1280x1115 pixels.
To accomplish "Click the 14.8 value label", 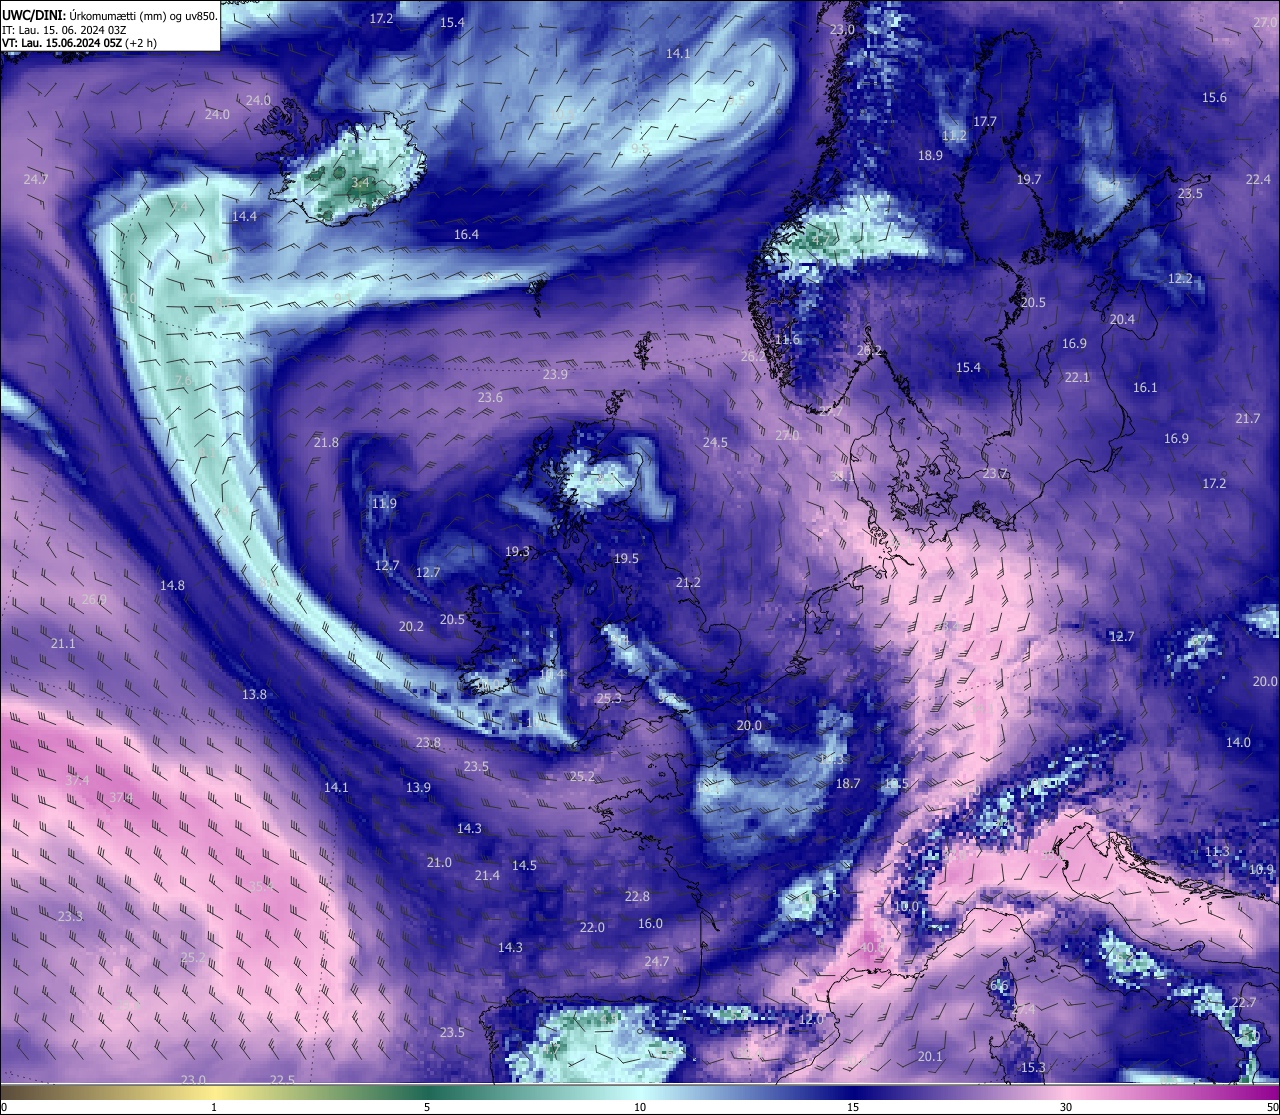I will (172, 586).
